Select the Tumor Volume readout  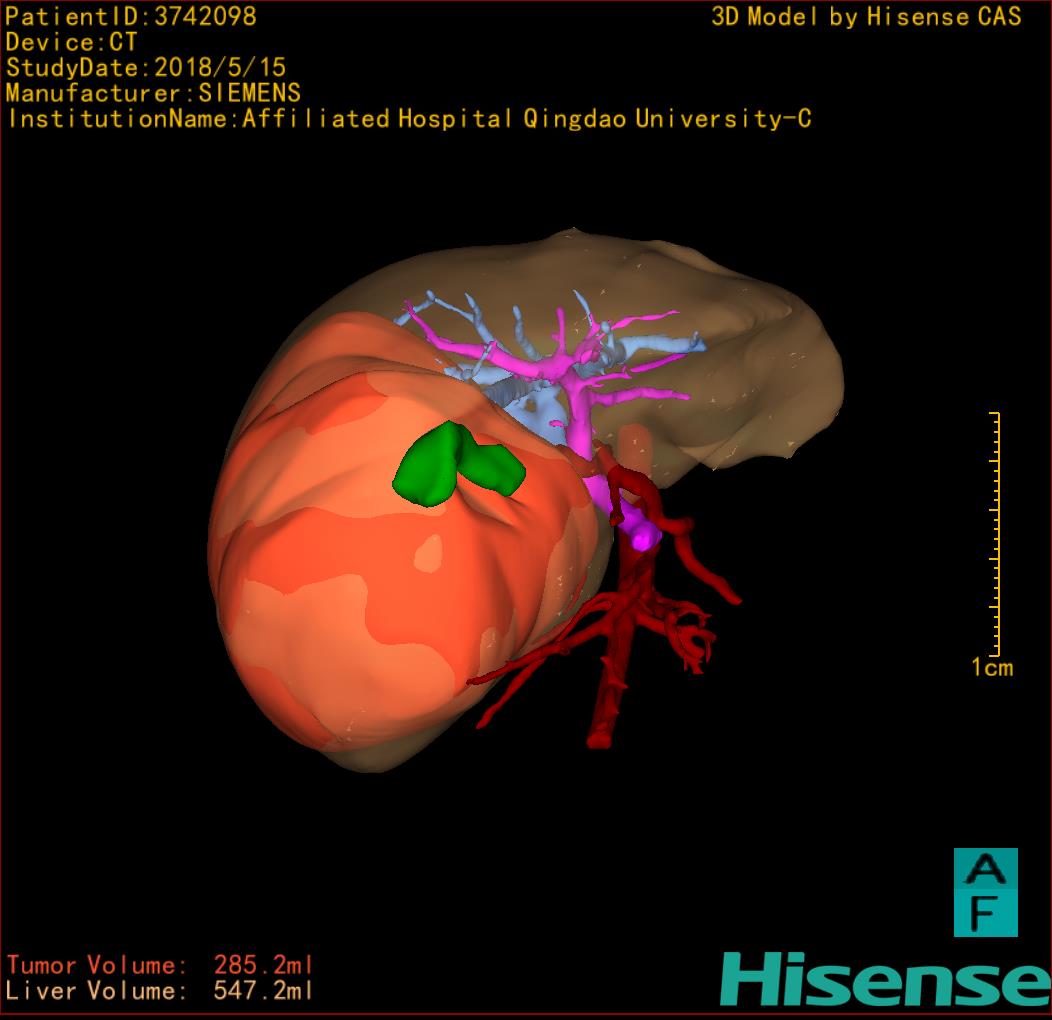point(160,965)
